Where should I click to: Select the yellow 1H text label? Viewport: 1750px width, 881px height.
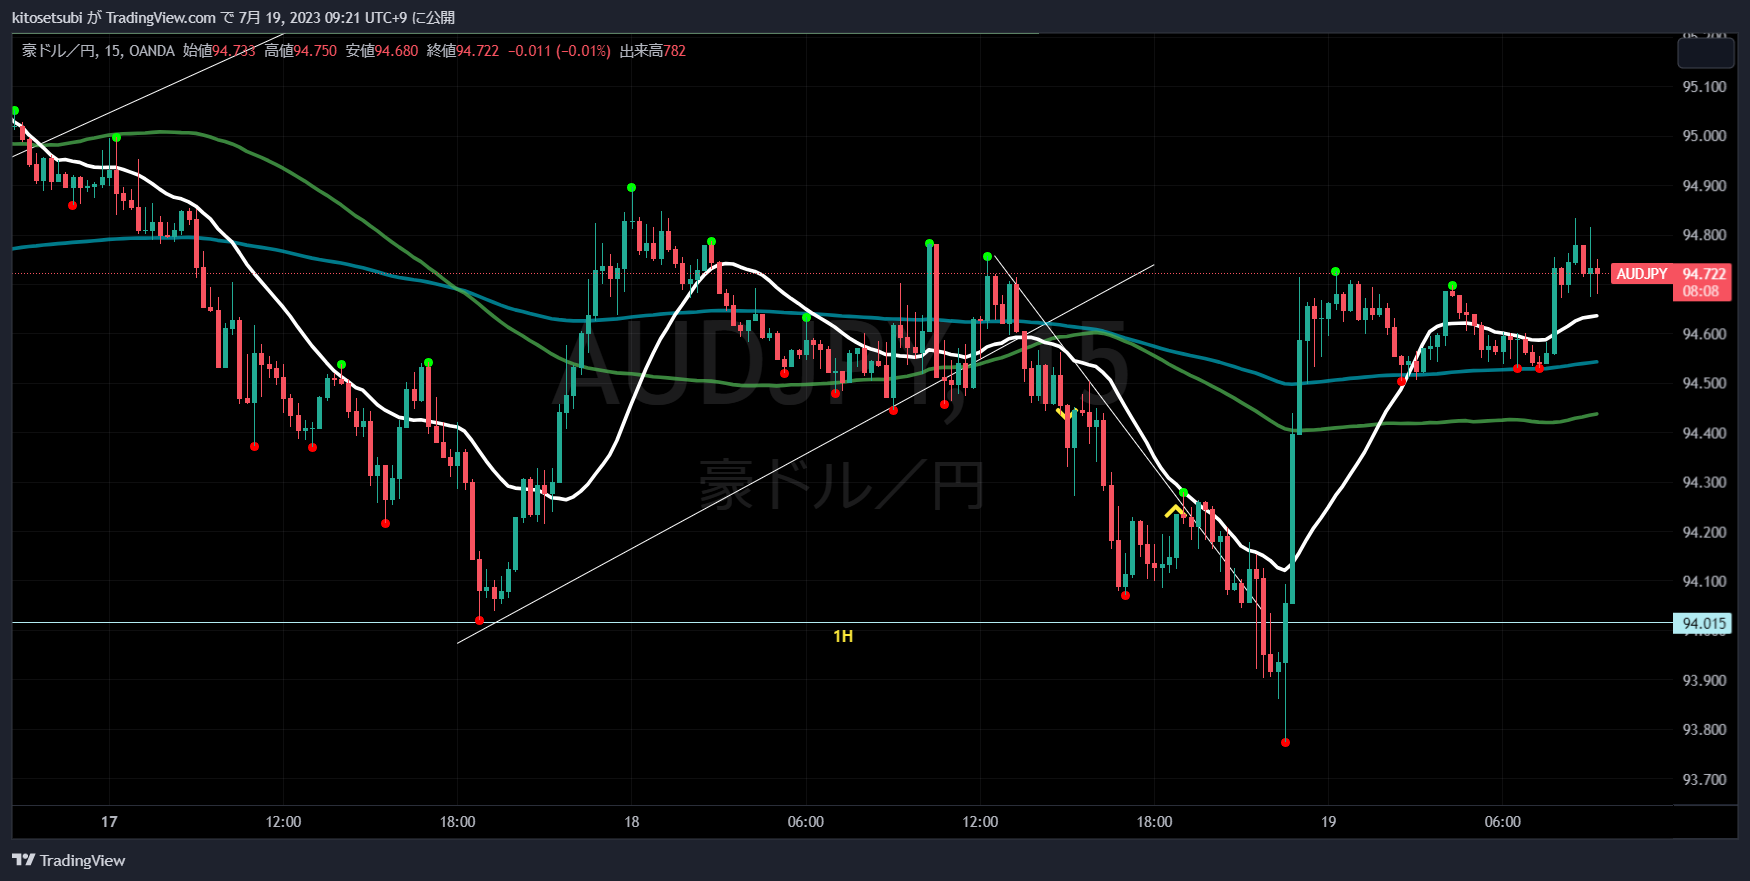click(843, 636)
